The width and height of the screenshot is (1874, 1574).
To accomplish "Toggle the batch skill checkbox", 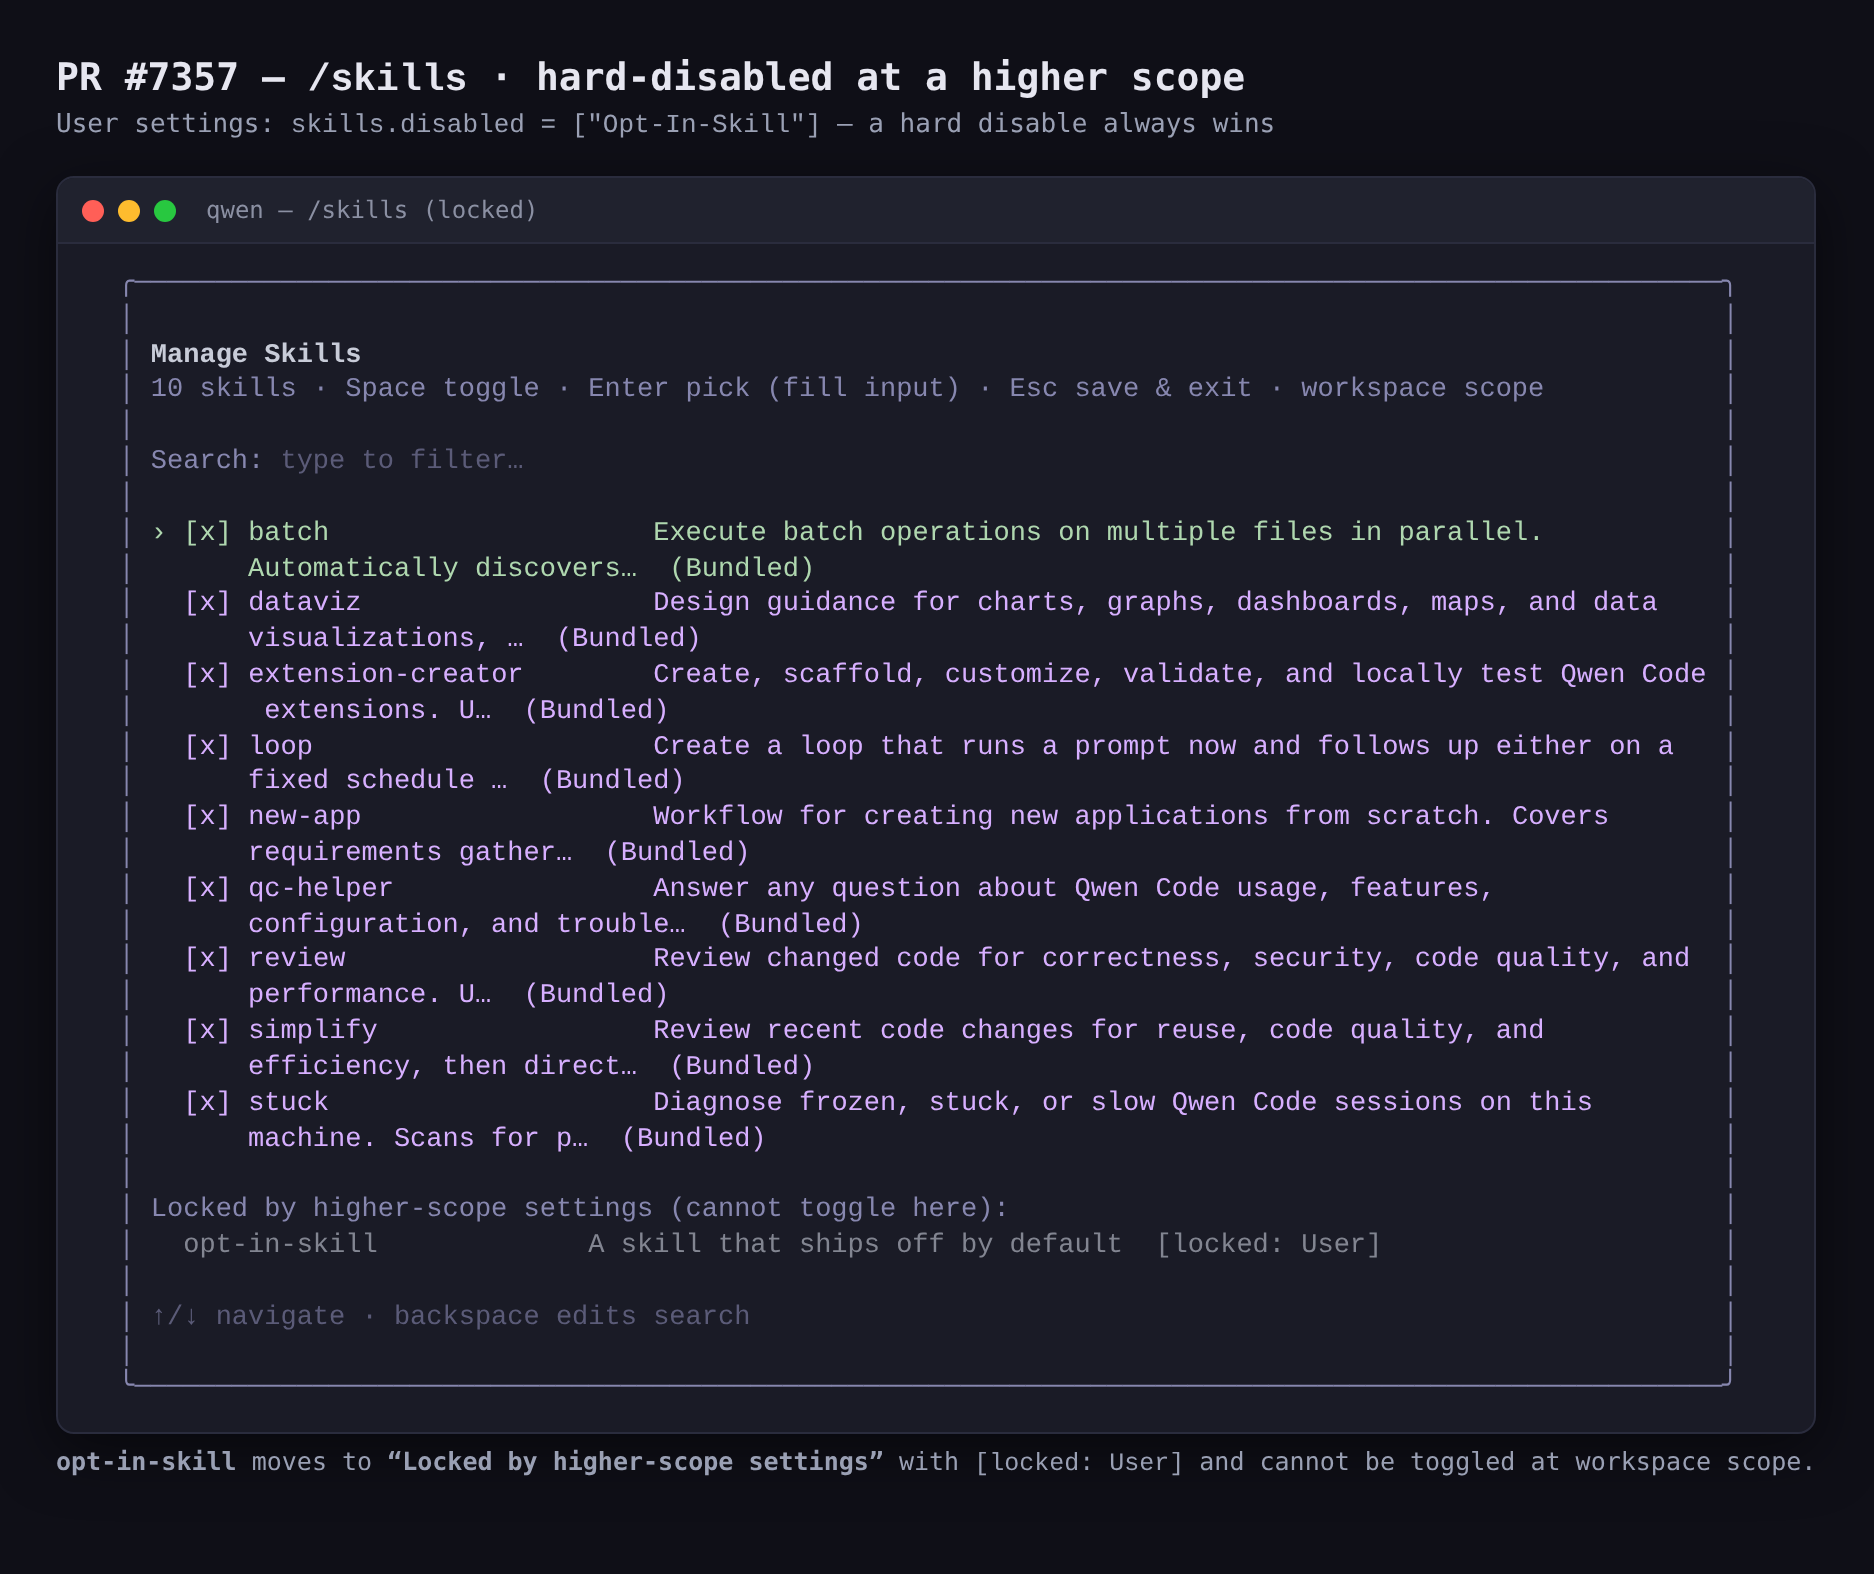I will [x=208, y=532].
